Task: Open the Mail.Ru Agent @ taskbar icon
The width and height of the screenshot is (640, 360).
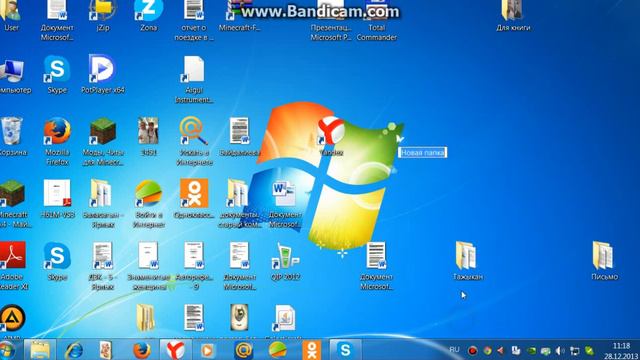Action: [x=243, y=350]
